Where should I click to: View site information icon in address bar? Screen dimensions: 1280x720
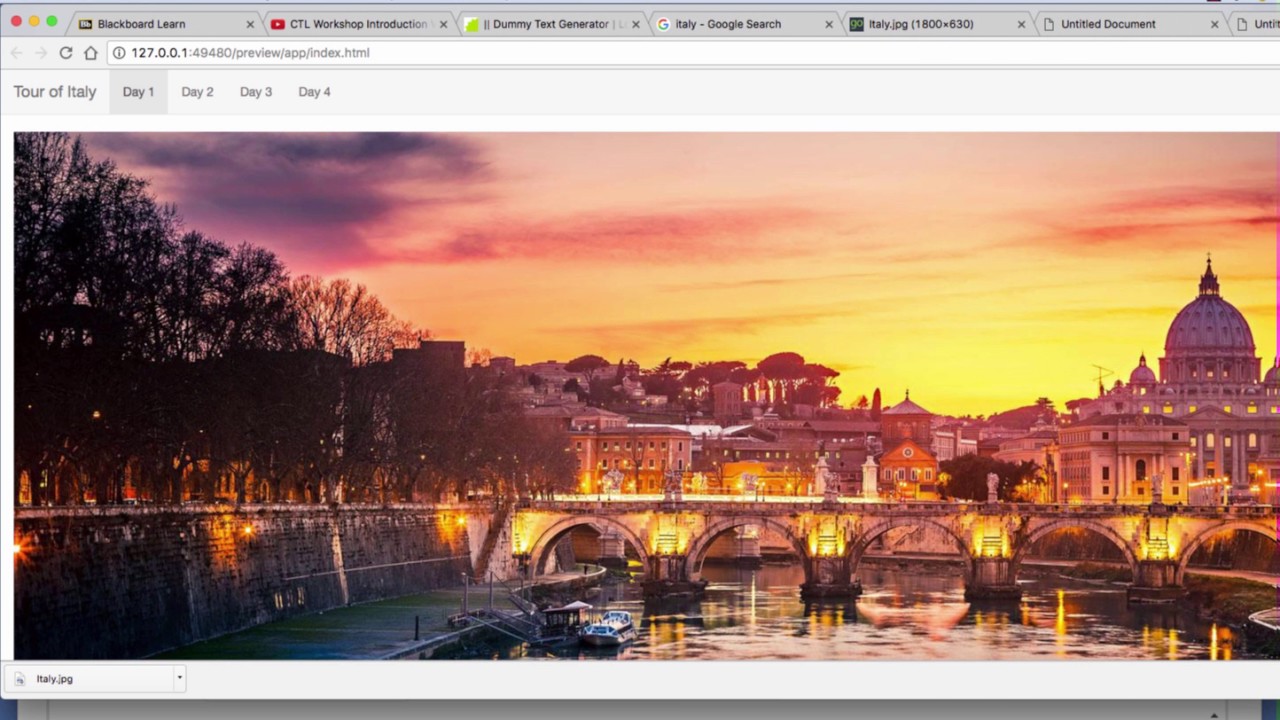point(119,53)
